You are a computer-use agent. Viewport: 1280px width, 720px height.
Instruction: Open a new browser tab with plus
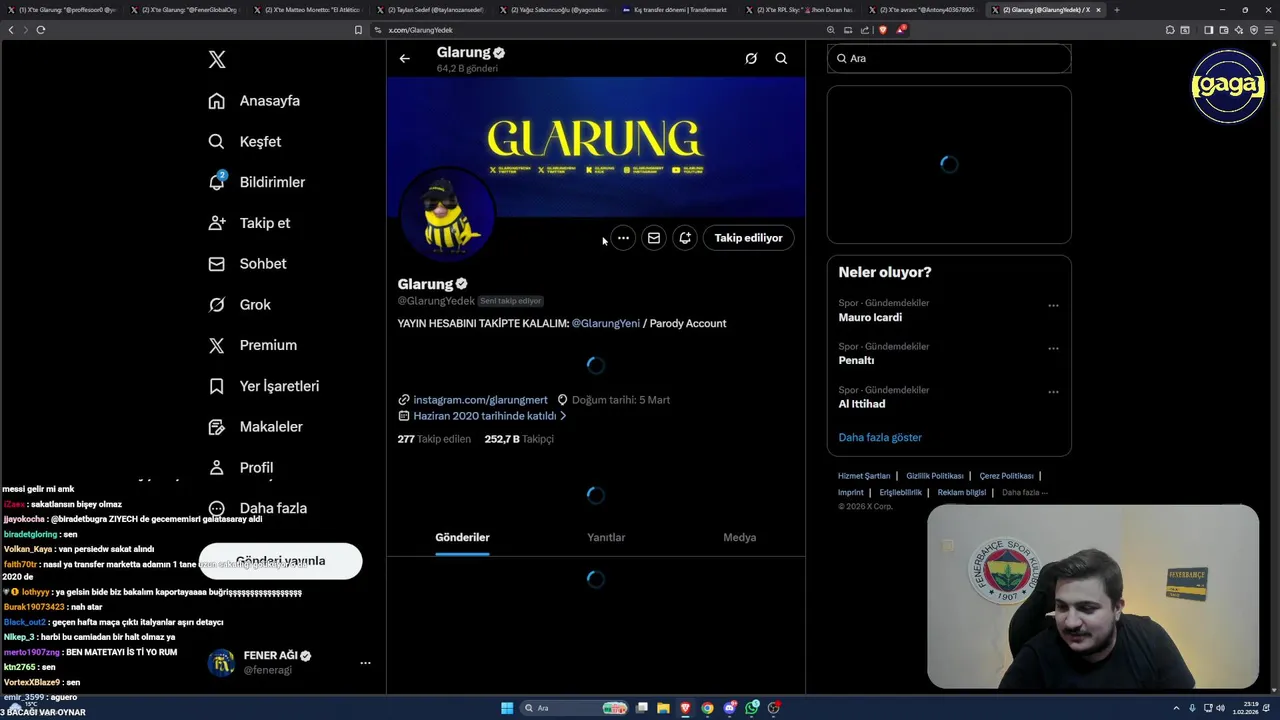pos(1117,10)
